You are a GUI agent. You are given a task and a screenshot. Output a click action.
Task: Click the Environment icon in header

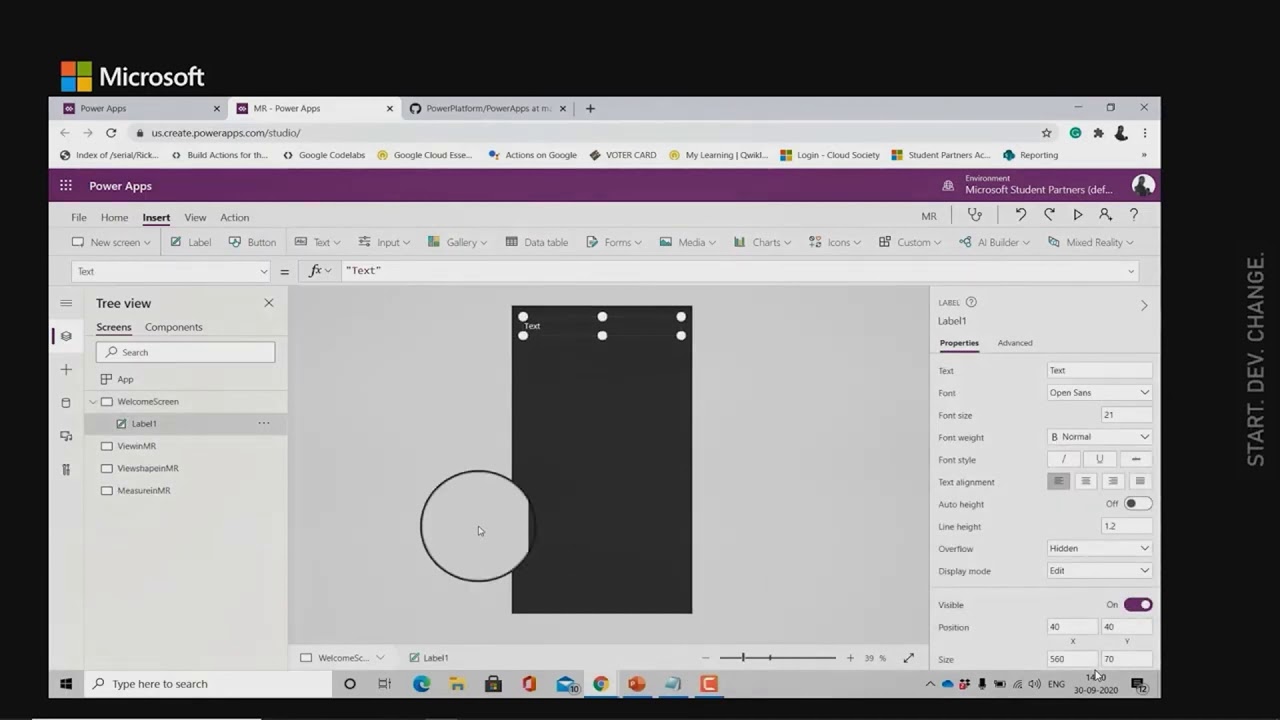point(948,185)
